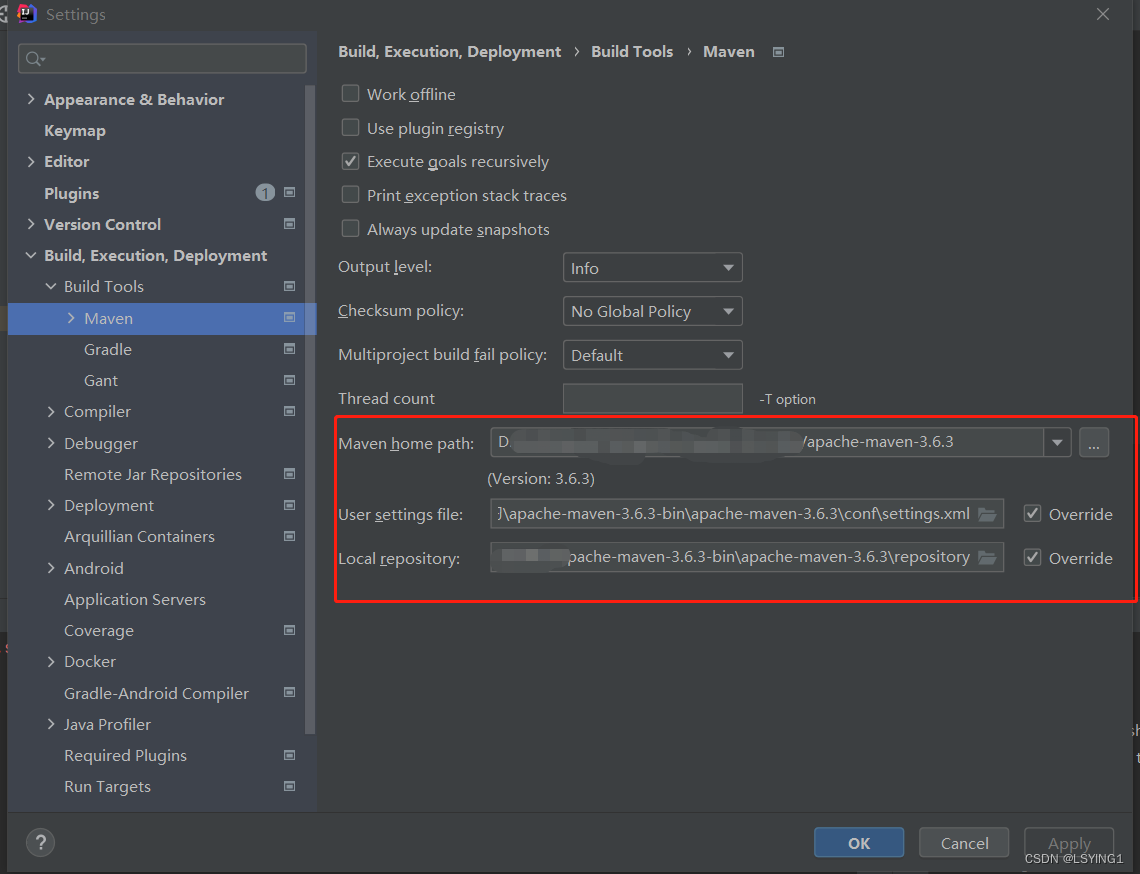Expand the Compiler node
Image resolution: width=1140 pixels, height=874 pixels.
[x=51, y=412]
